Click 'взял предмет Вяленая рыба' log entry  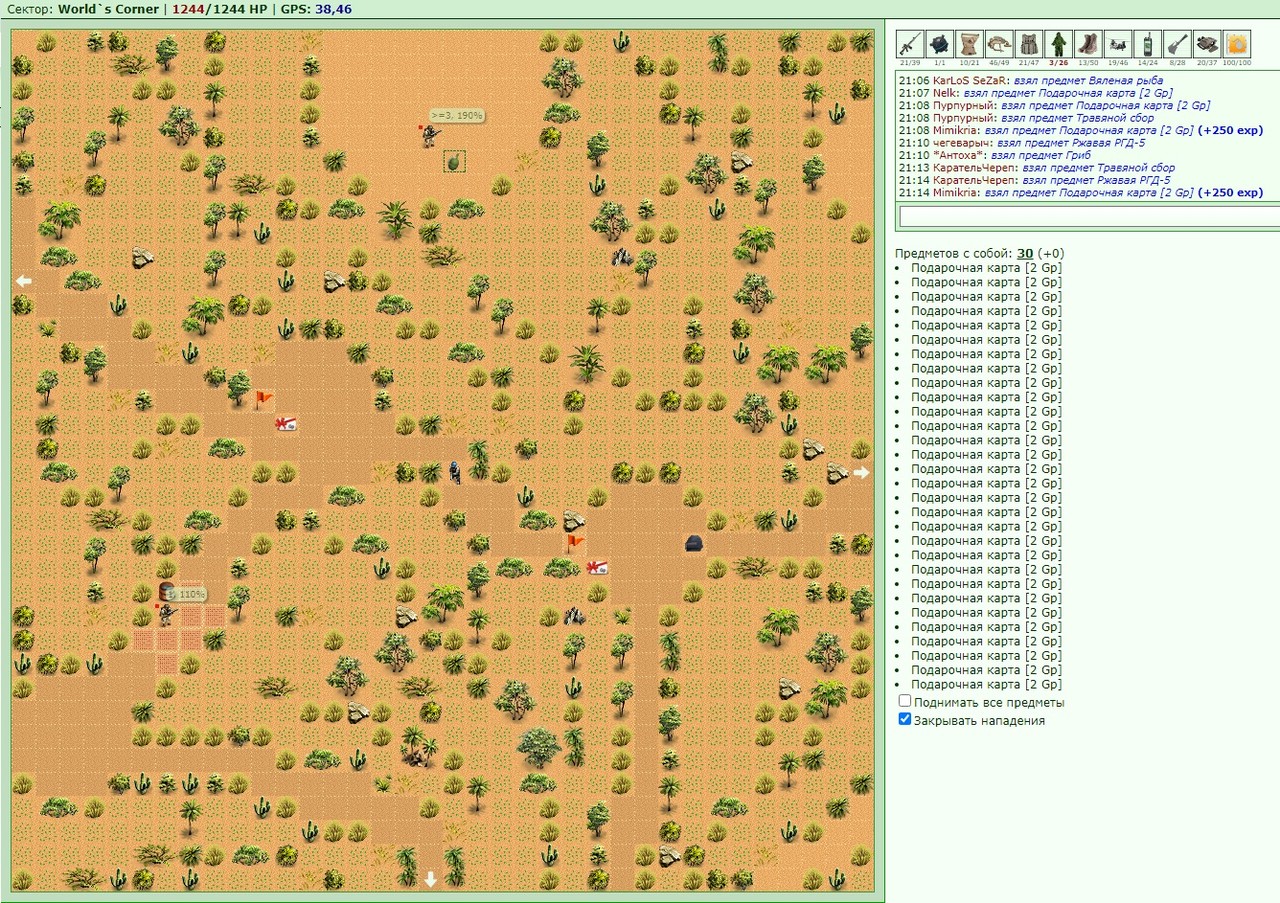click(x=1089, y=80)
